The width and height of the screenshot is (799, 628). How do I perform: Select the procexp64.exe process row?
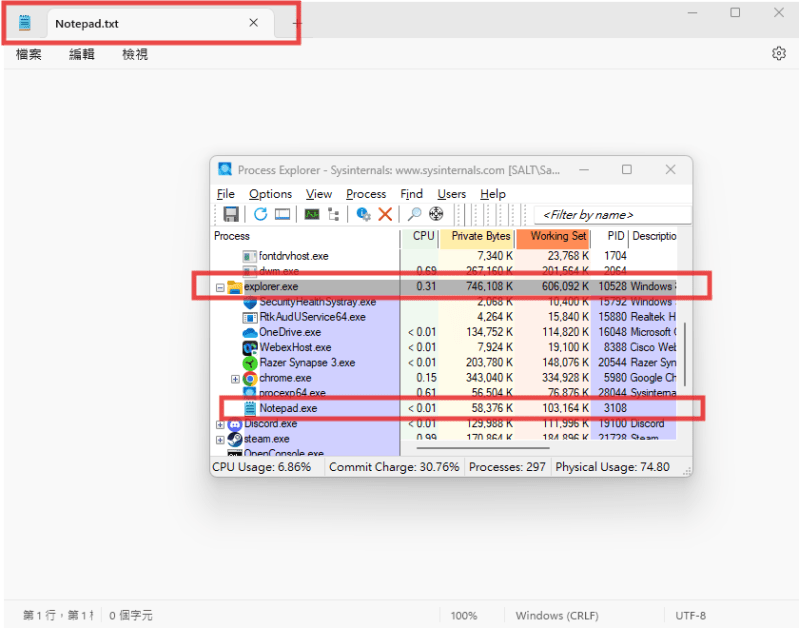pyautogui.click(x=444, y=393)
